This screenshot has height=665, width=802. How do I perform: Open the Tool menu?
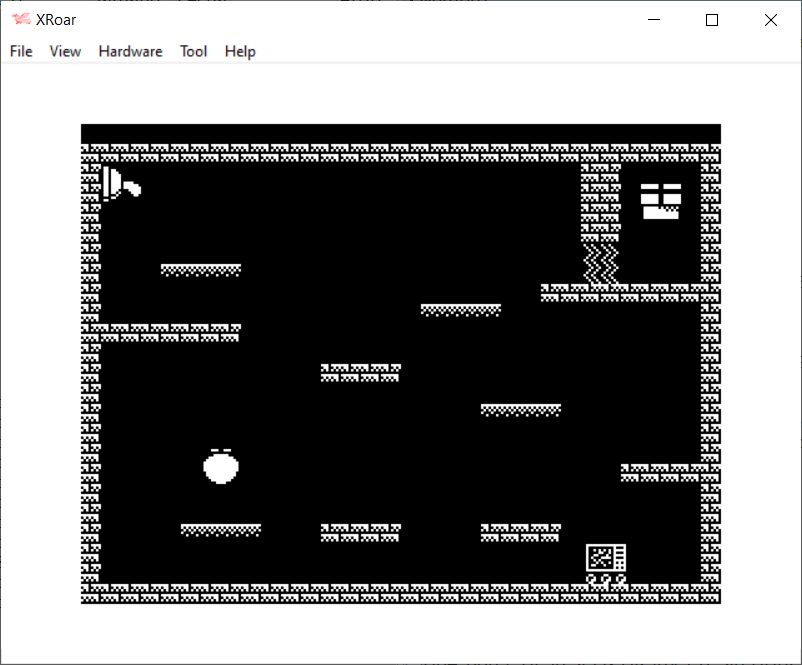pyautogui.click(x=193, y=51)
